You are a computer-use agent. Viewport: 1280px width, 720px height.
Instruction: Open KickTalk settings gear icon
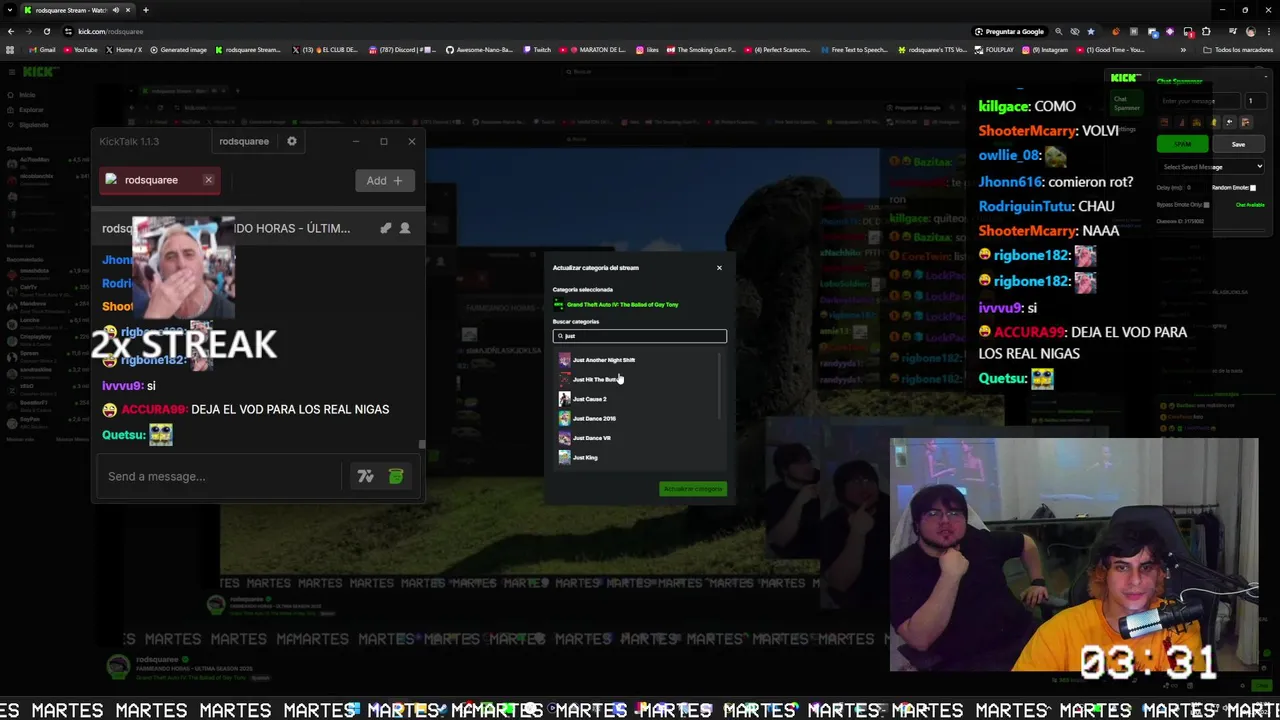292,141
